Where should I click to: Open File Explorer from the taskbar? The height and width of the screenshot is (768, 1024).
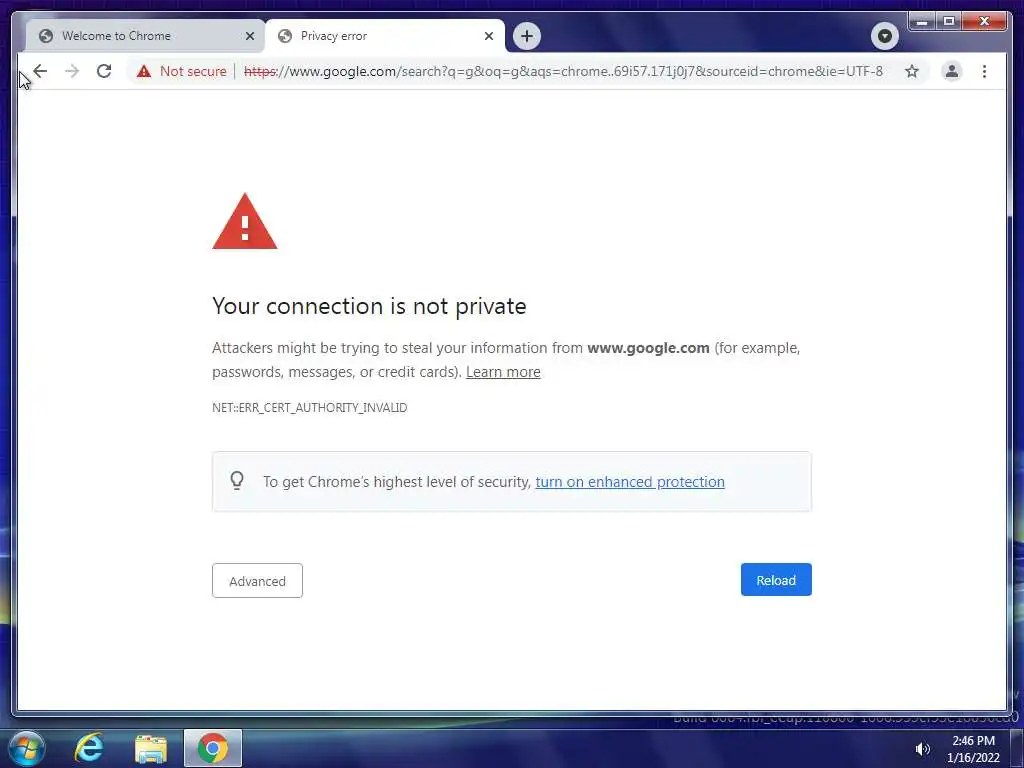pos(151,748)
